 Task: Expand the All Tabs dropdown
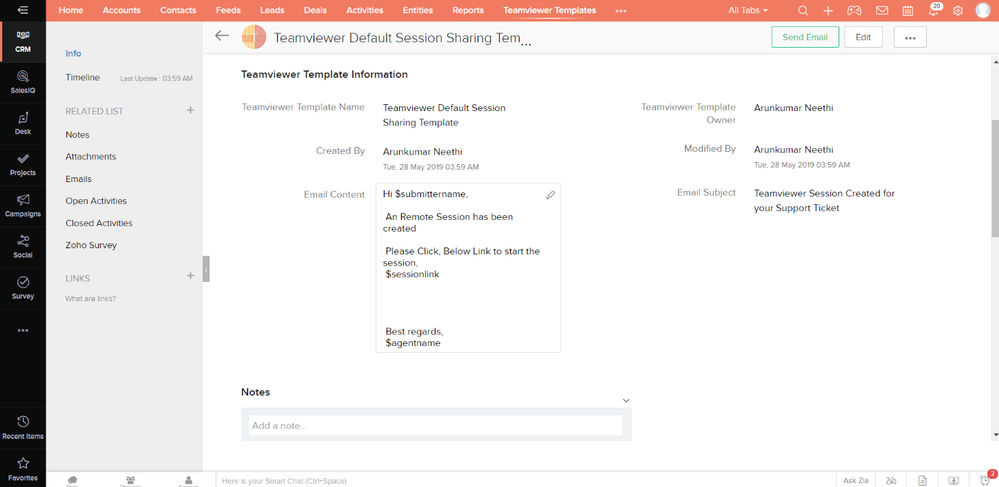748,10
